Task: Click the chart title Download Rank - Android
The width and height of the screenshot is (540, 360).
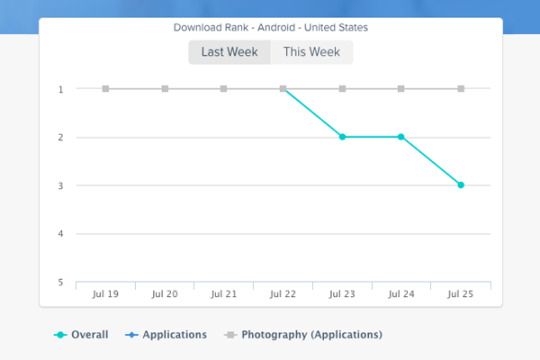Action: click(x=271, y=27)
